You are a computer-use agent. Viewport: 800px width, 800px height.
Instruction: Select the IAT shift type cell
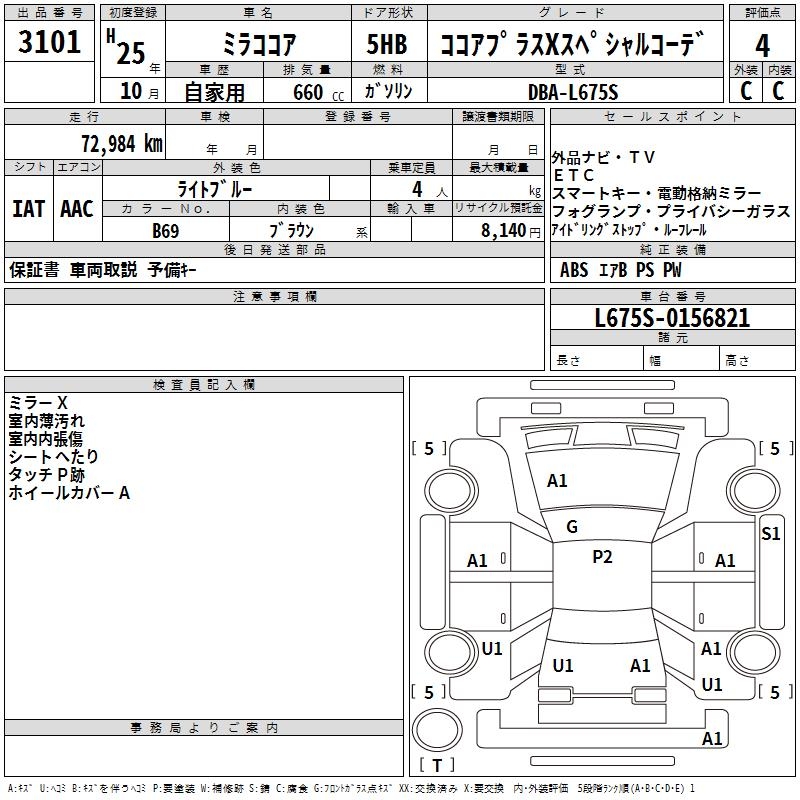(x=28, y=208)
